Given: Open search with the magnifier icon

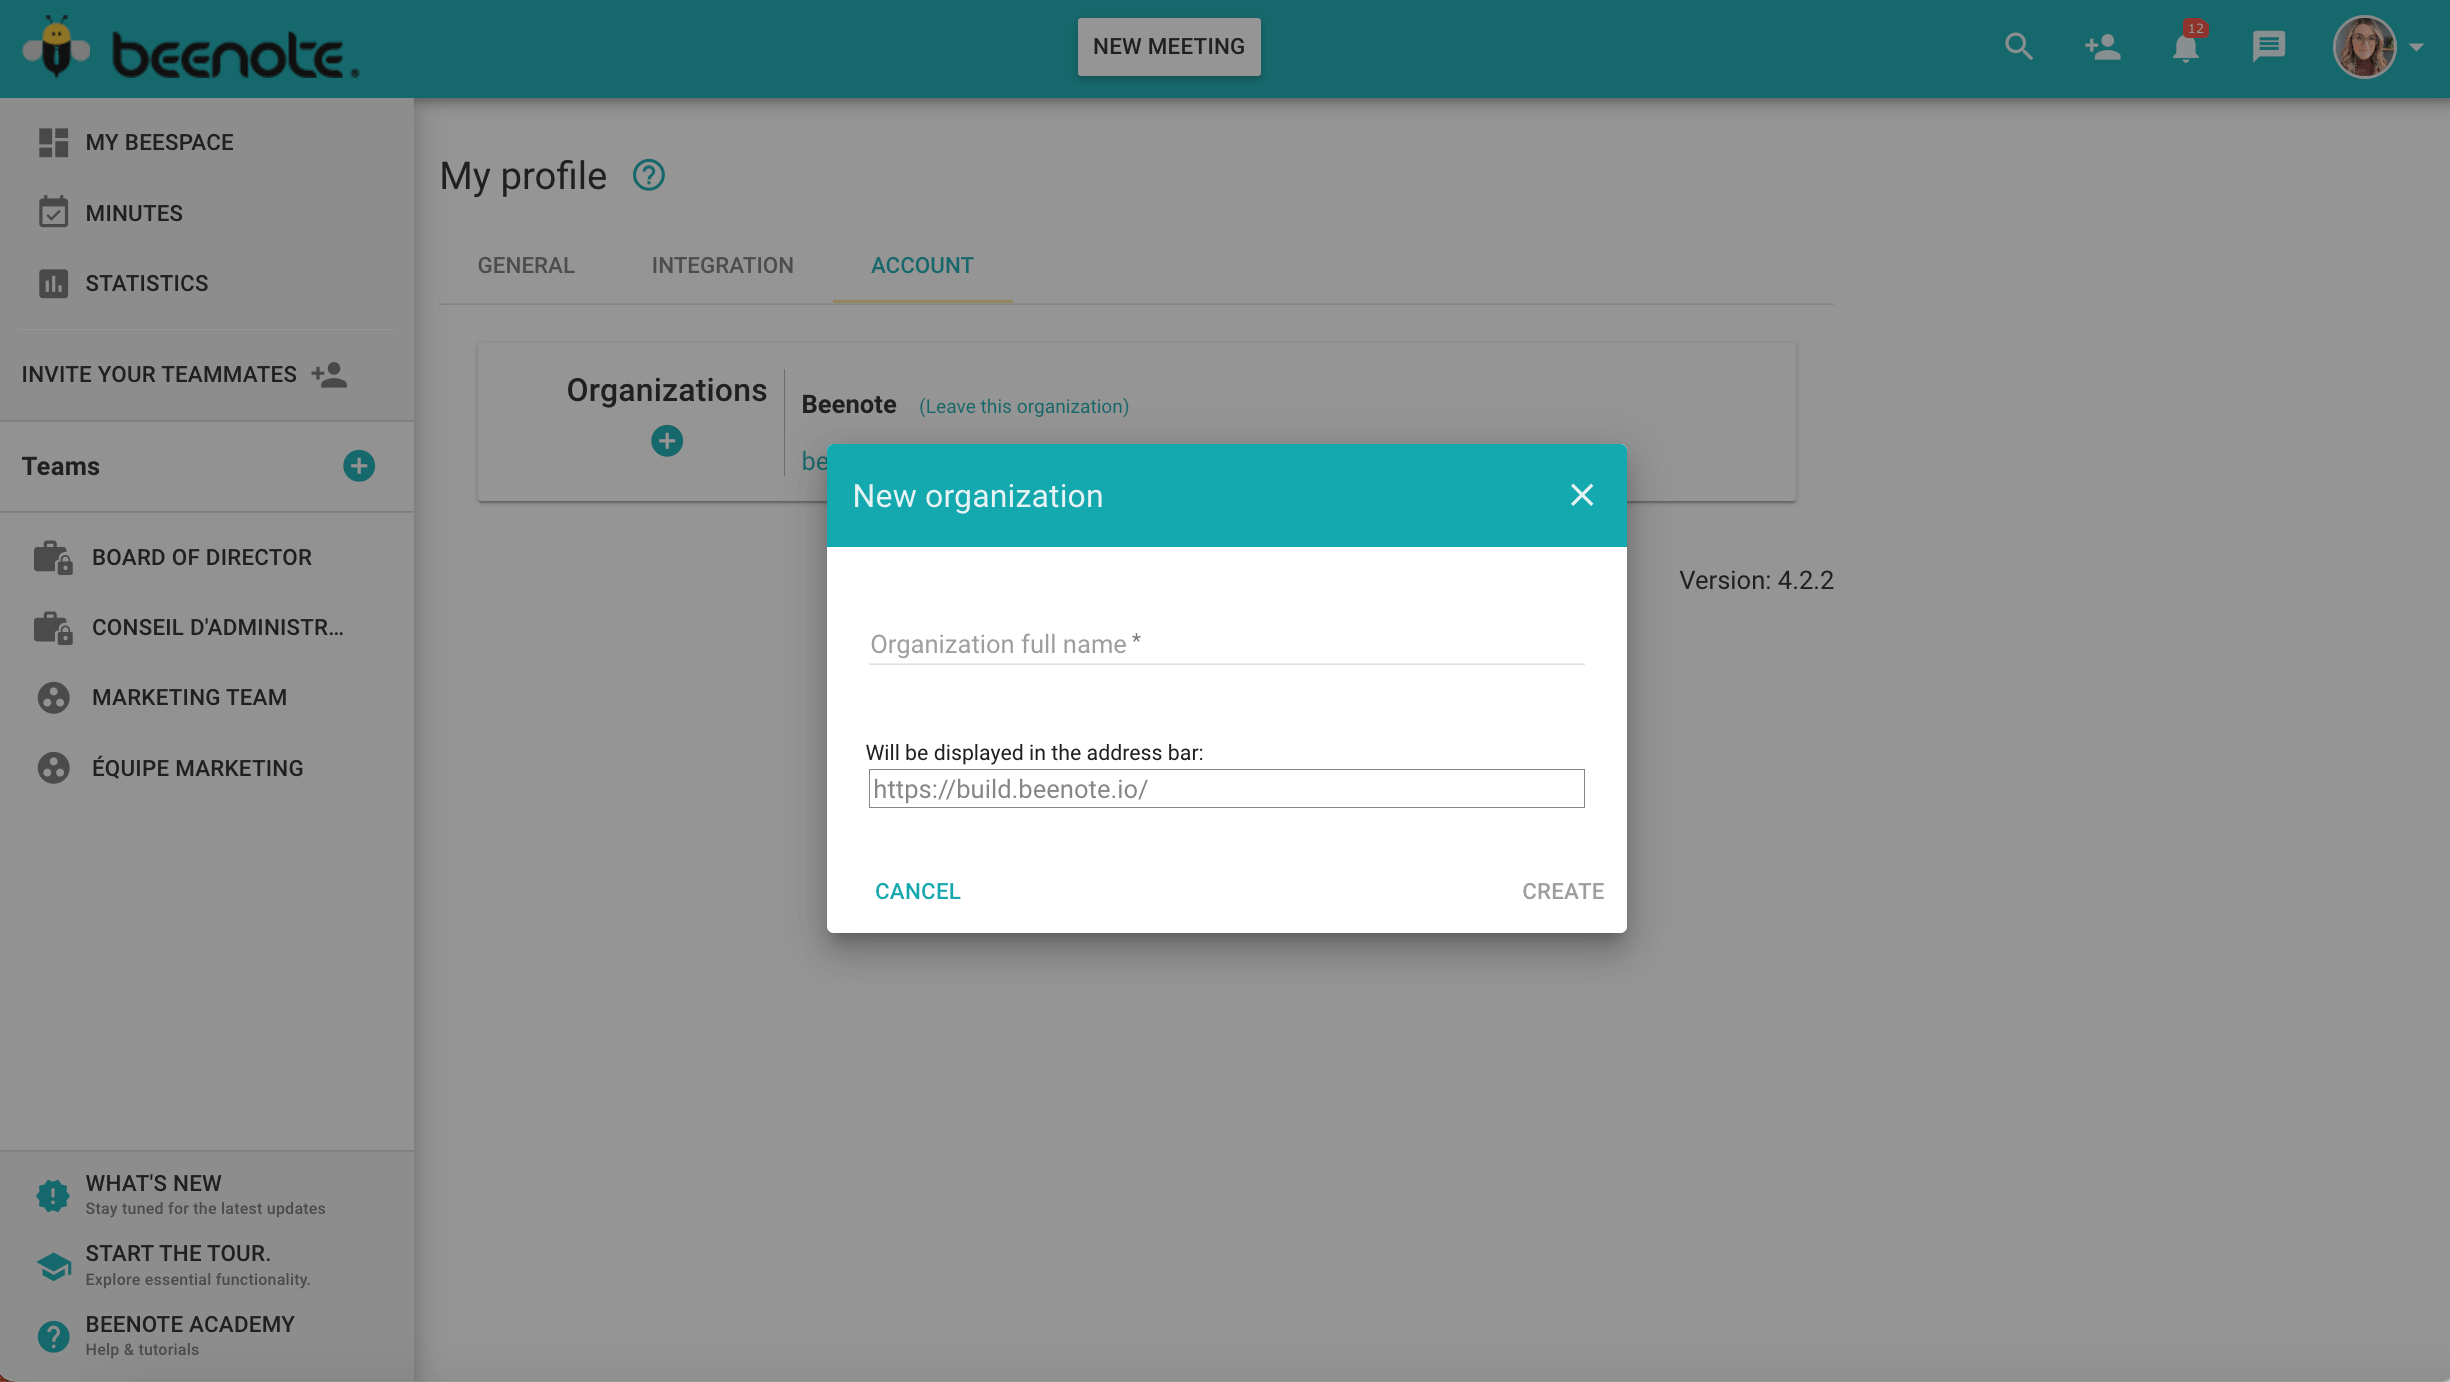Looking at the screenshot, I should point(2019,47).
